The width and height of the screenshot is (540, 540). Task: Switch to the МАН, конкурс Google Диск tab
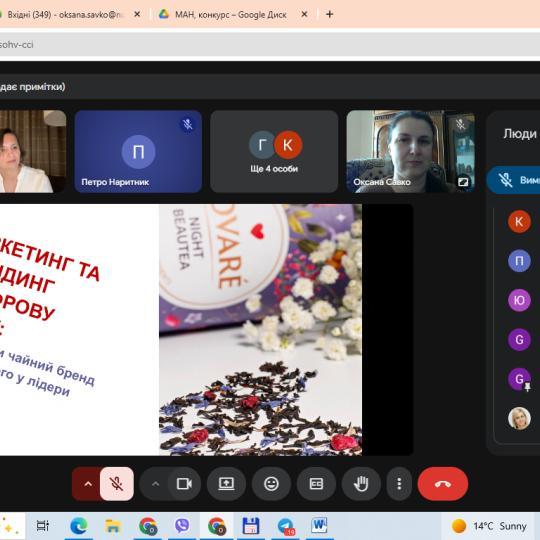(x=231, y=14)
